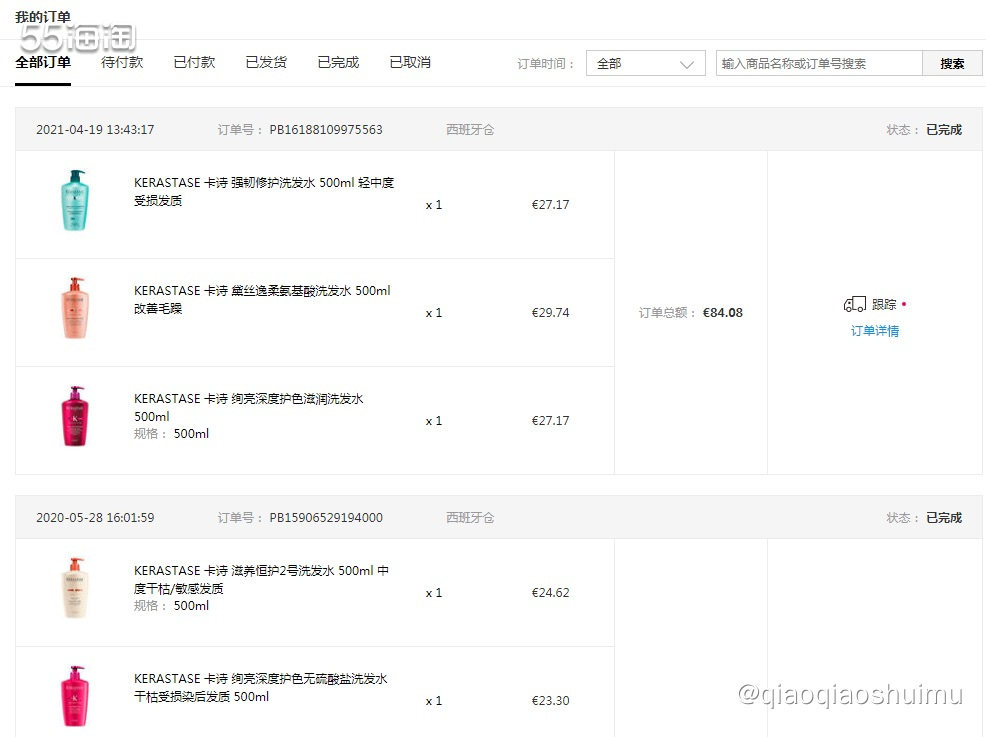Switch to the 已付款 tab
This screenshot has width=986, height=737.
(194, 62)
